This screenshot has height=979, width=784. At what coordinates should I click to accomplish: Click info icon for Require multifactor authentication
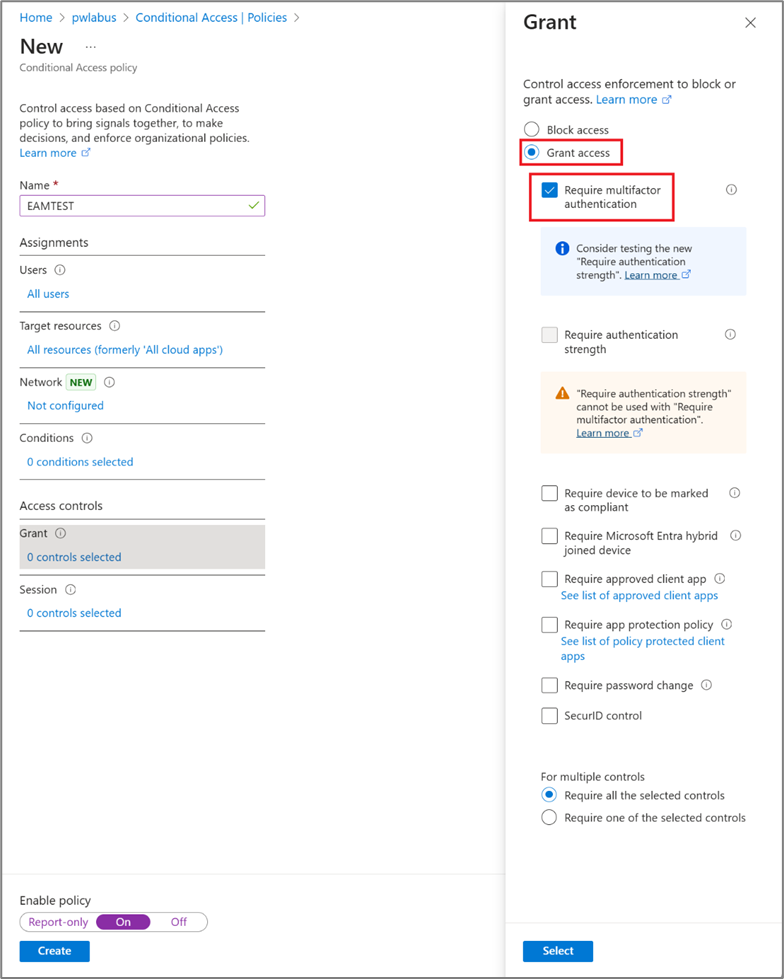731,190
